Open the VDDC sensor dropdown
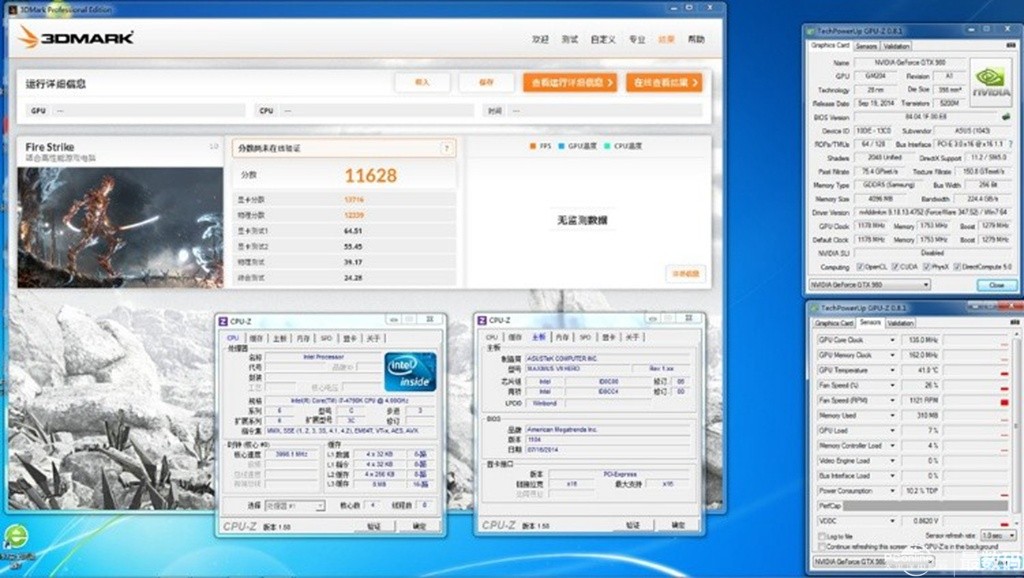This screenshot has height=578, width=1024. [x=892, y=521]
